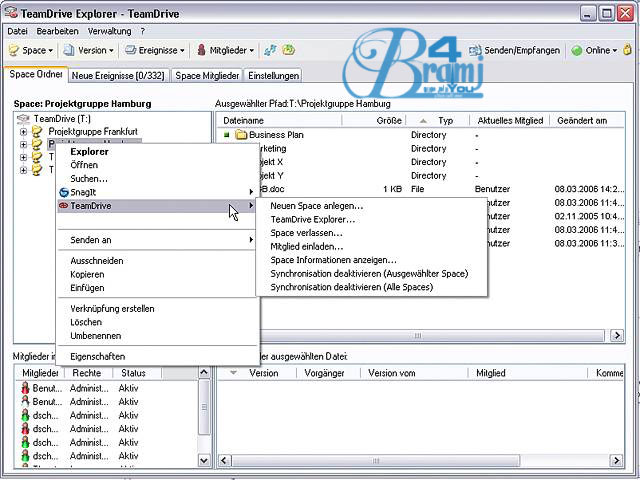
Task: Sort file list by Dateiname column
Action: pyautogui.click(x=280, y=120)
